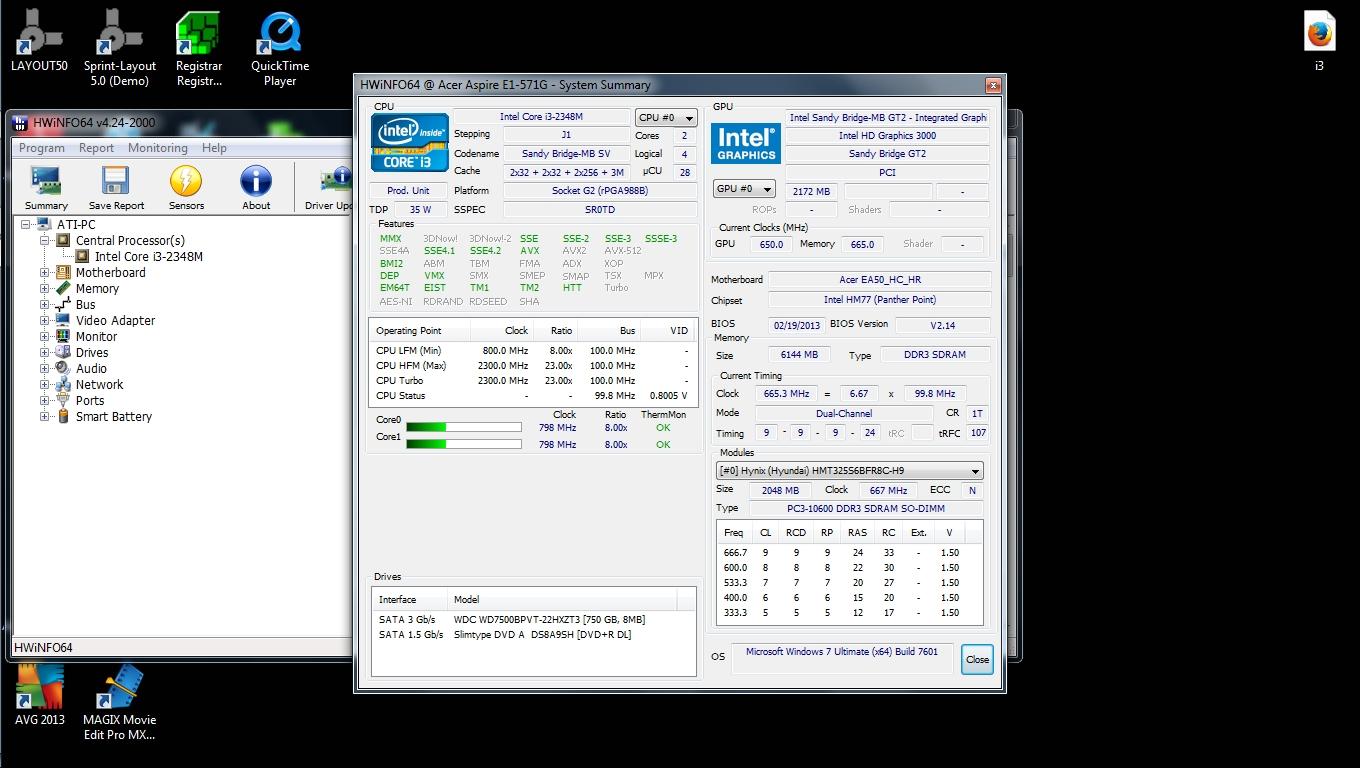Open the Program menu

[x=42, y=147]
